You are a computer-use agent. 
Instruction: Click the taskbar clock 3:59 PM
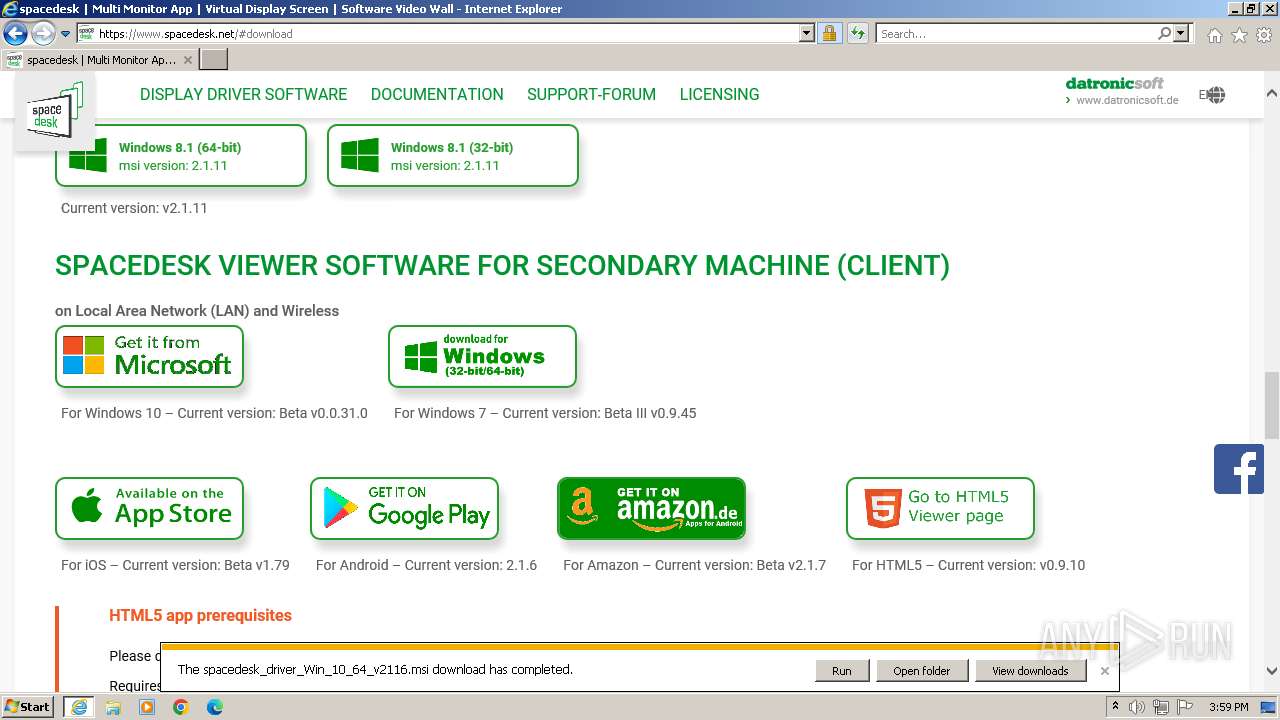(1228, 707)
